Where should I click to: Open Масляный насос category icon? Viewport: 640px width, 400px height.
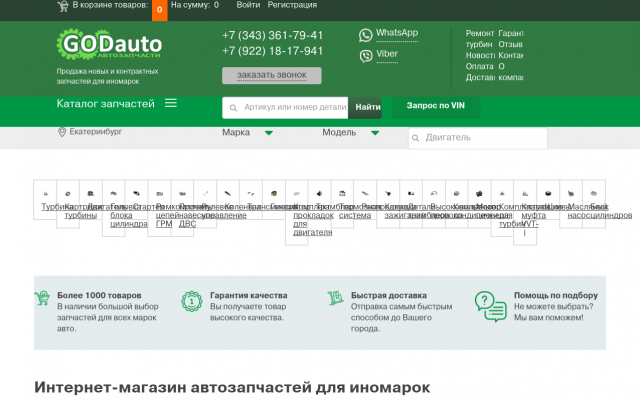571,193
